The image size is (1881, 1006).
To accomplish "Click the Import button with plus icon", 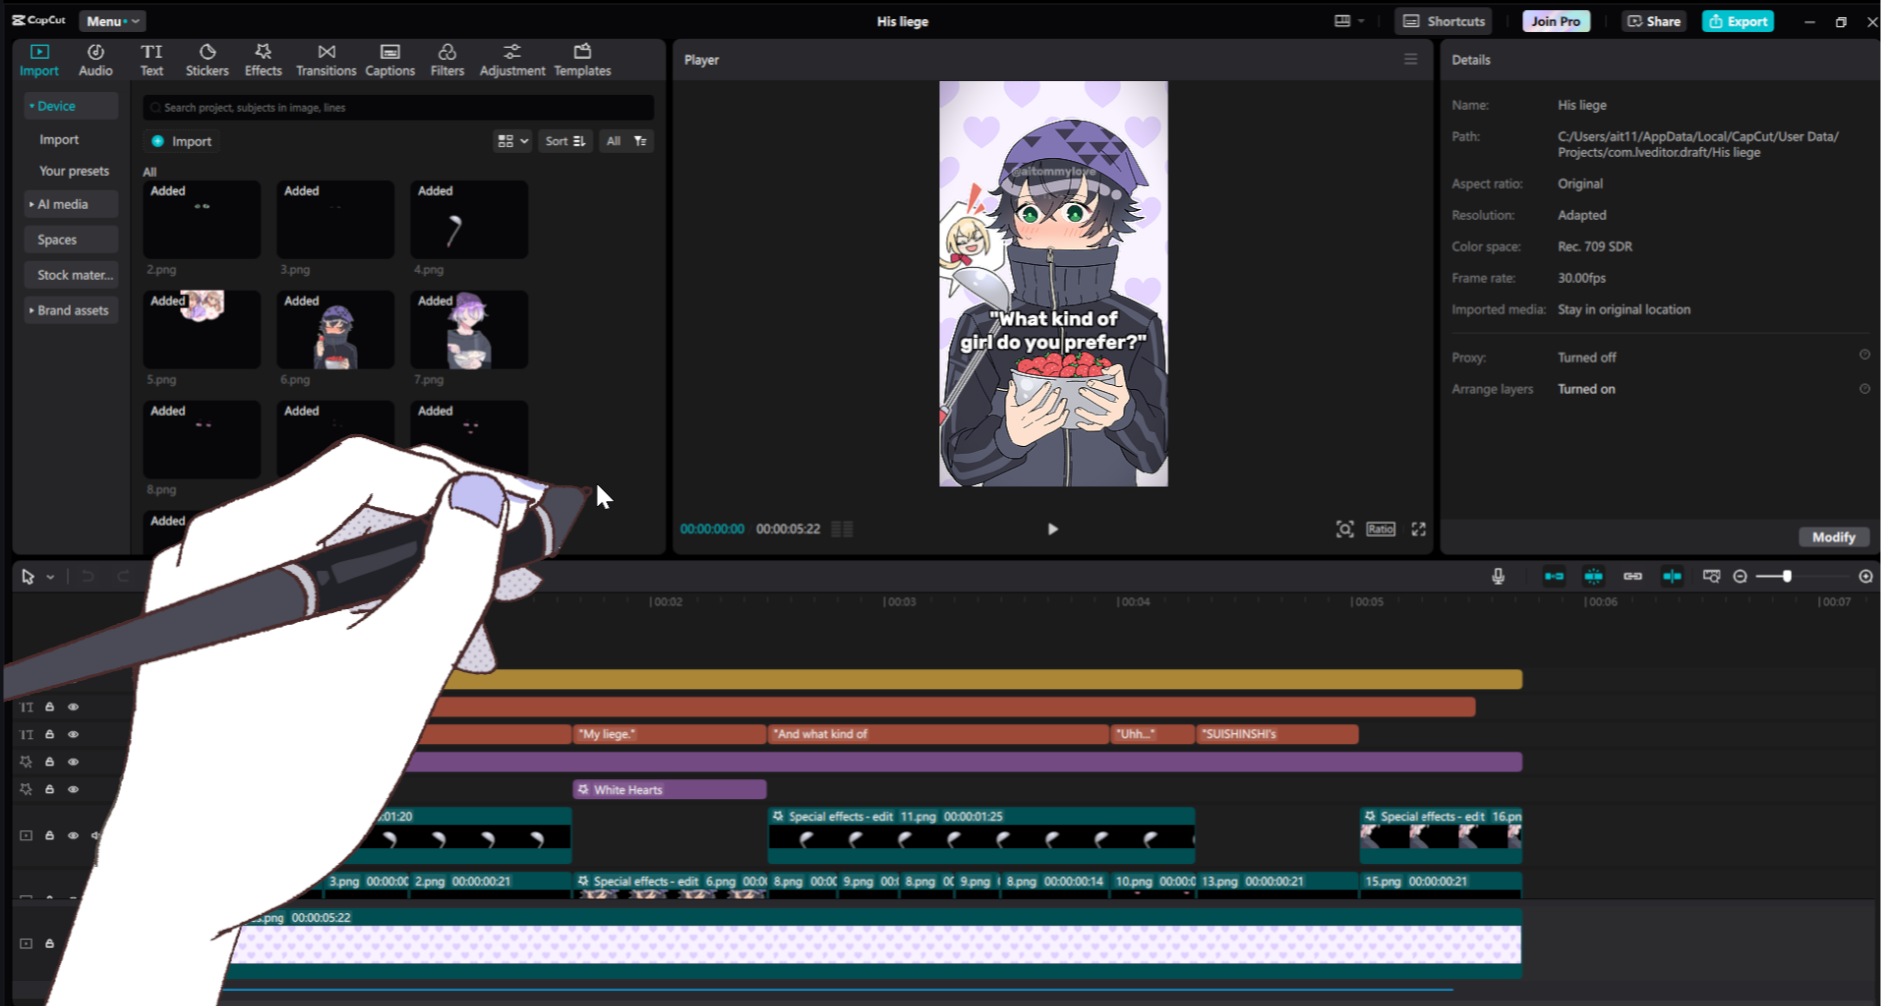I will [181, 141].
